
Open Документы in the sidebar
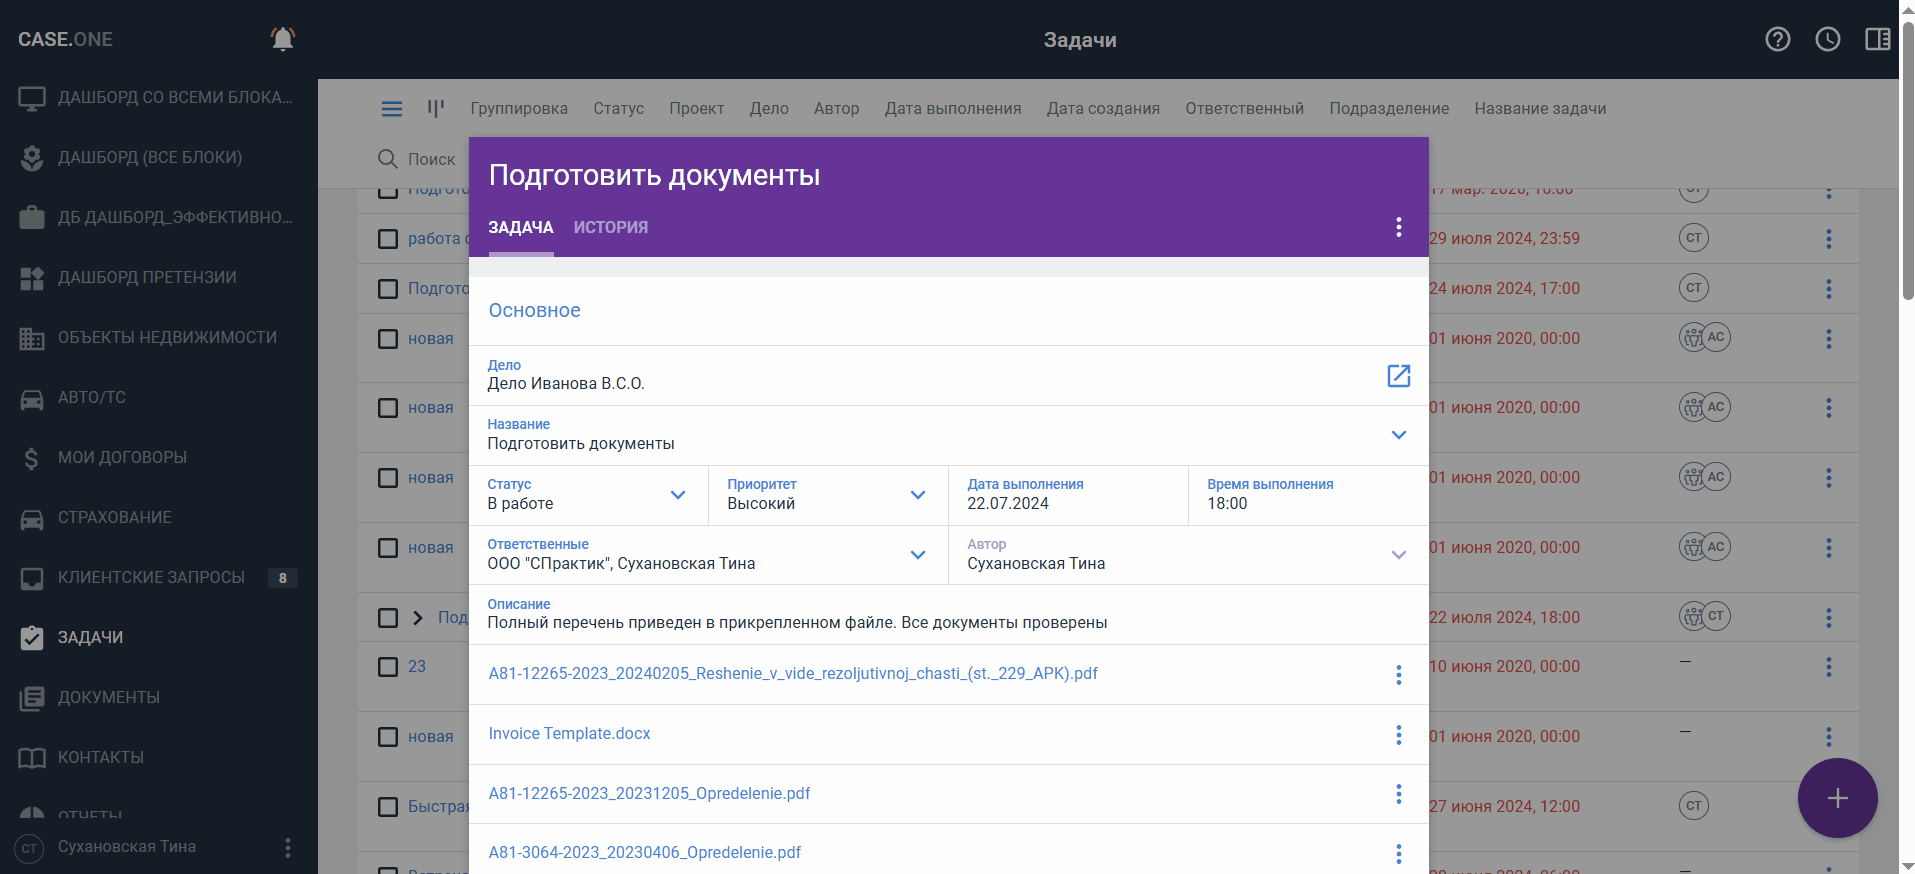(108, 697)
